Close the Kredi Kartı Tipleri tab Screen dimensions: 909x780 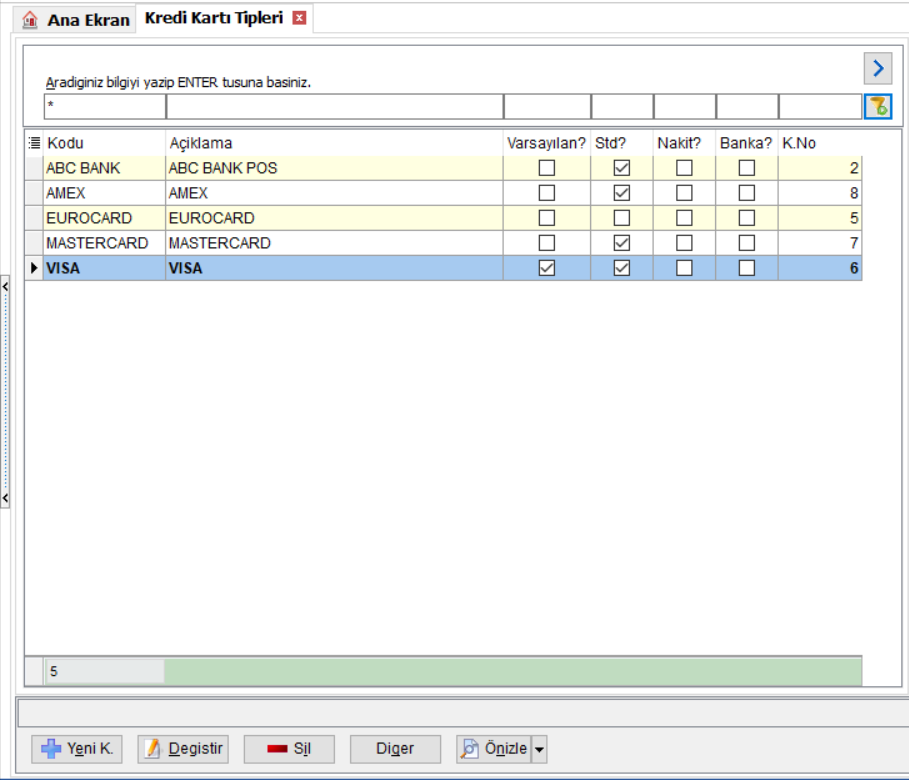point(299,18)
